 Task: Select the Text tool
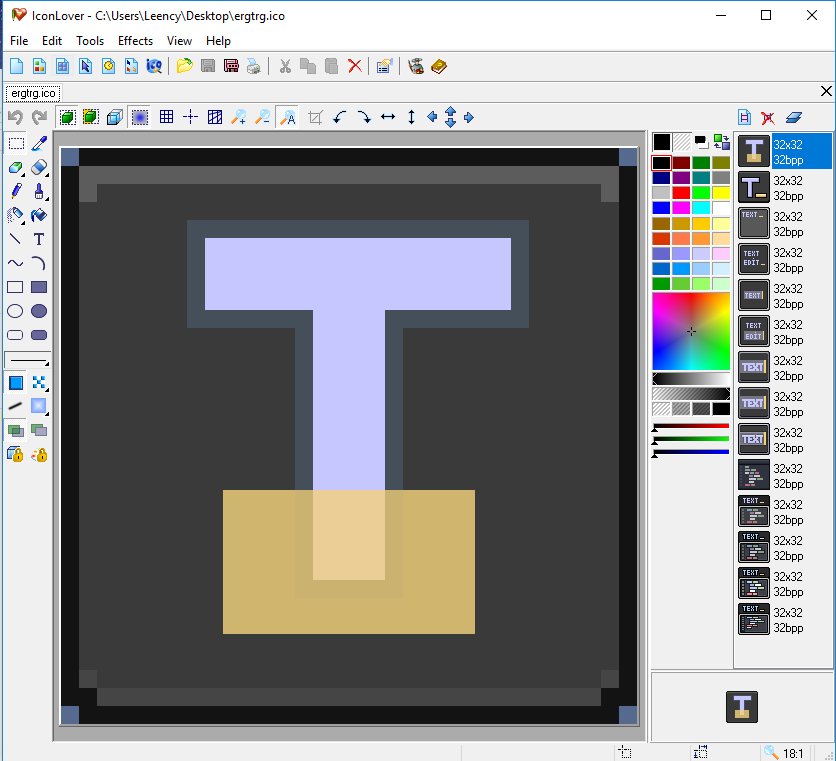(38, 239)
